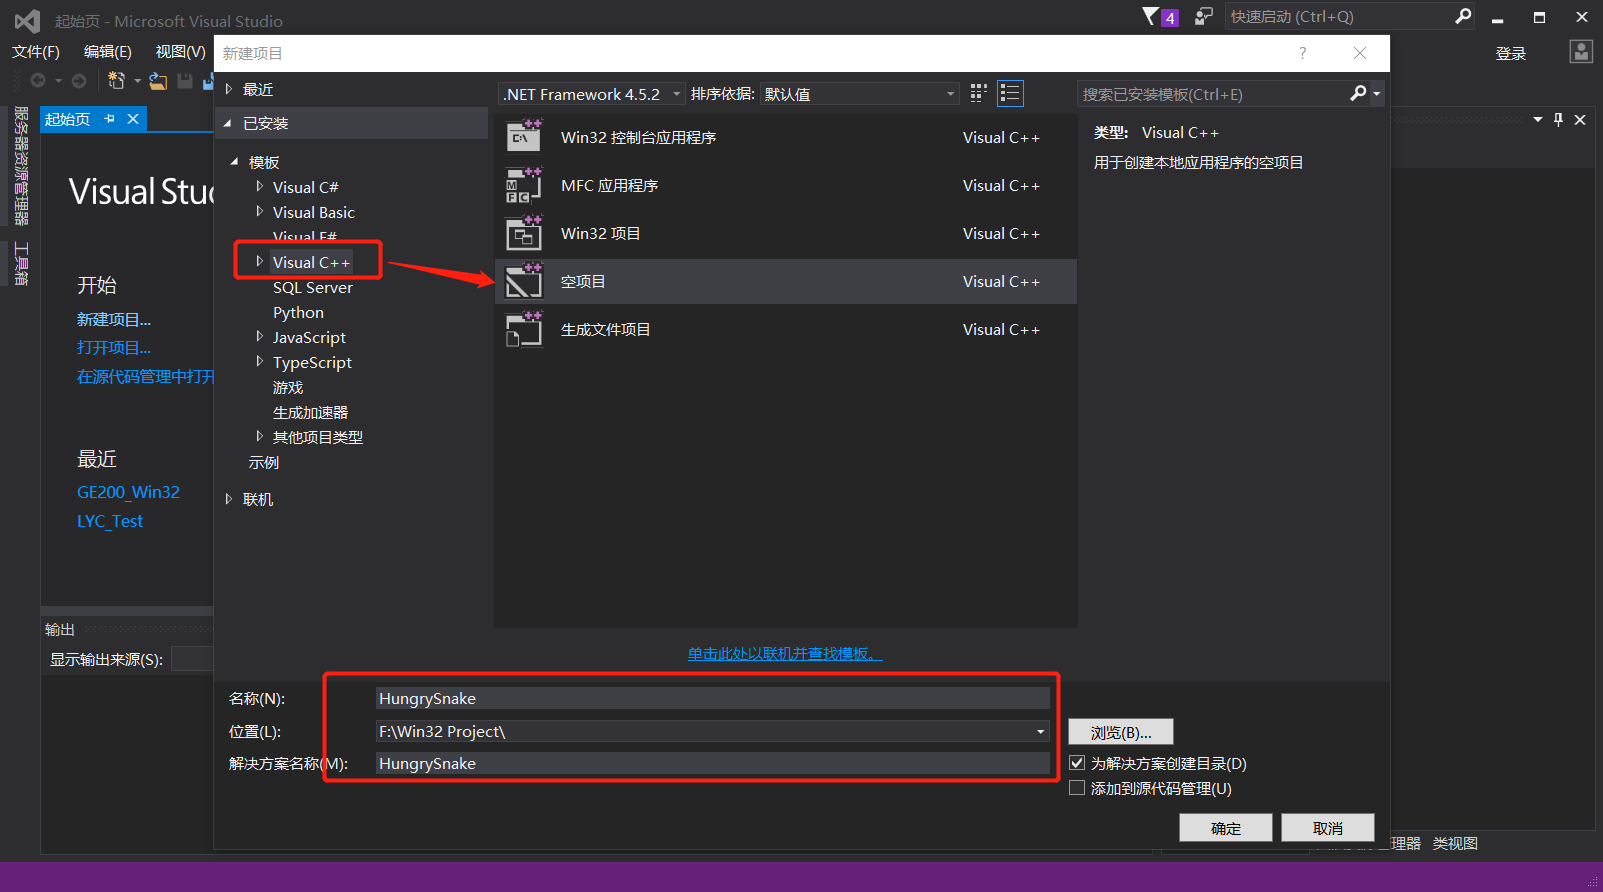1603x892 pixels.
Task: Close the right side panel
Action: (1580, 119)
